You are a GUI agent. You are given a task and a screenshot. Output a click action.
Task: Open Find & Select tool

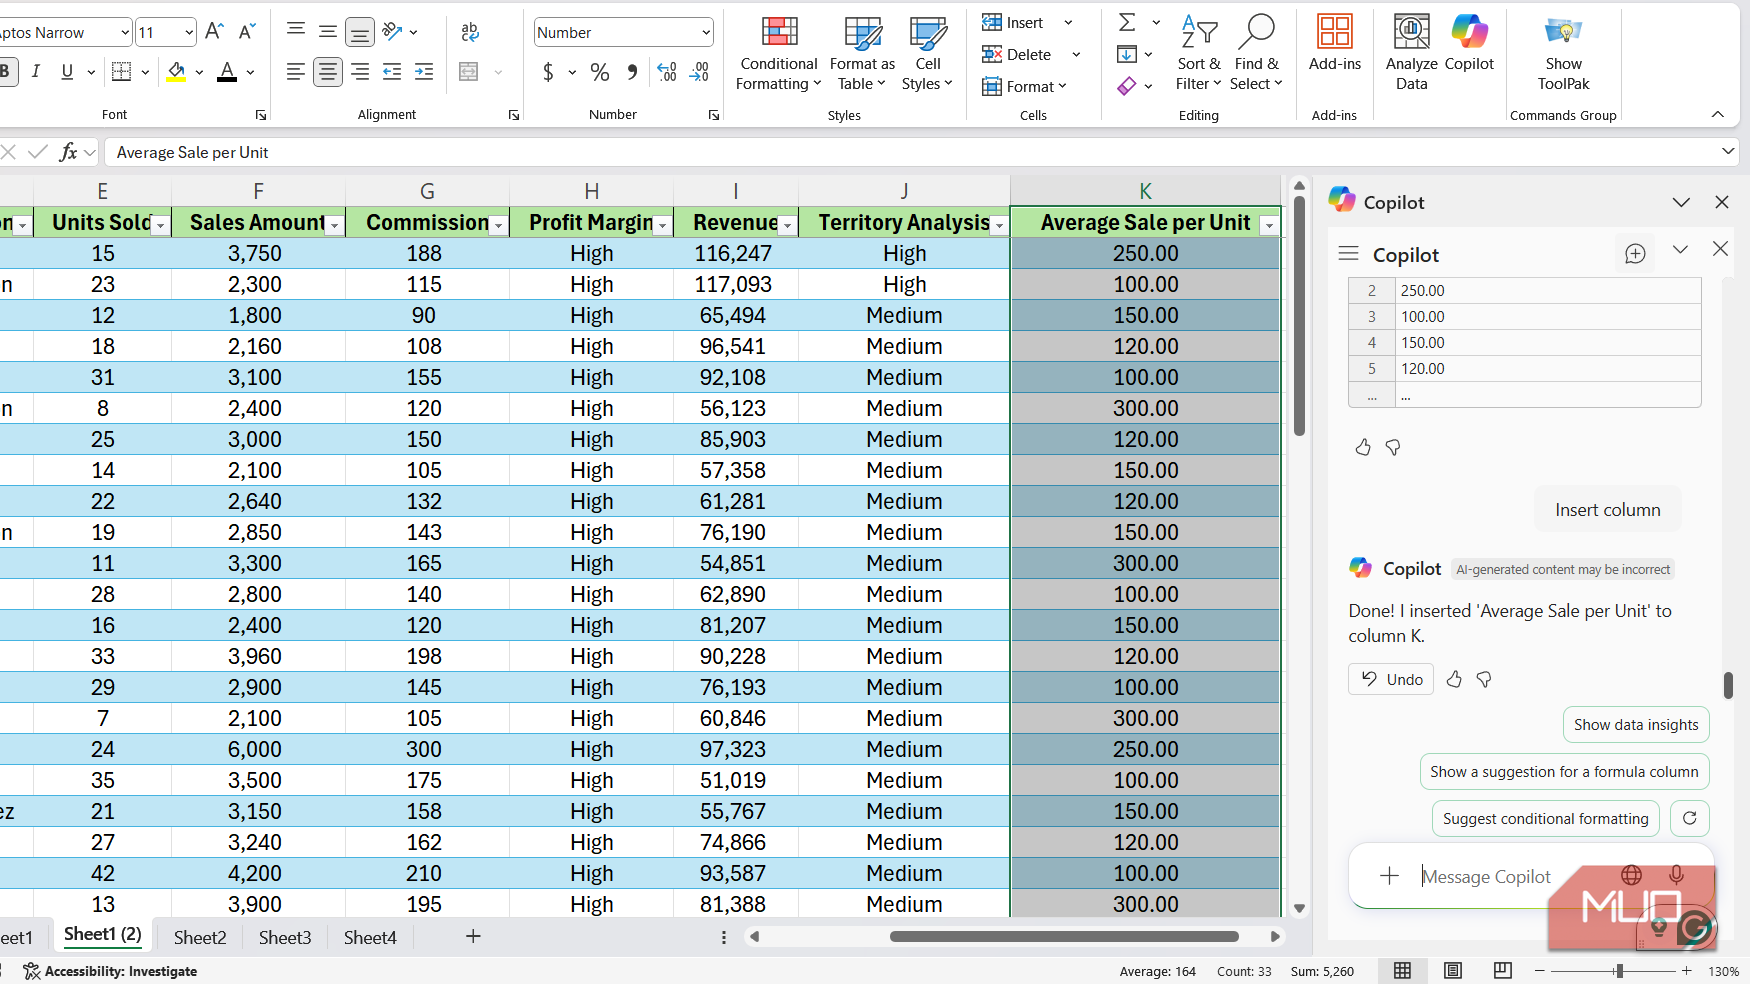(1256, 55)
